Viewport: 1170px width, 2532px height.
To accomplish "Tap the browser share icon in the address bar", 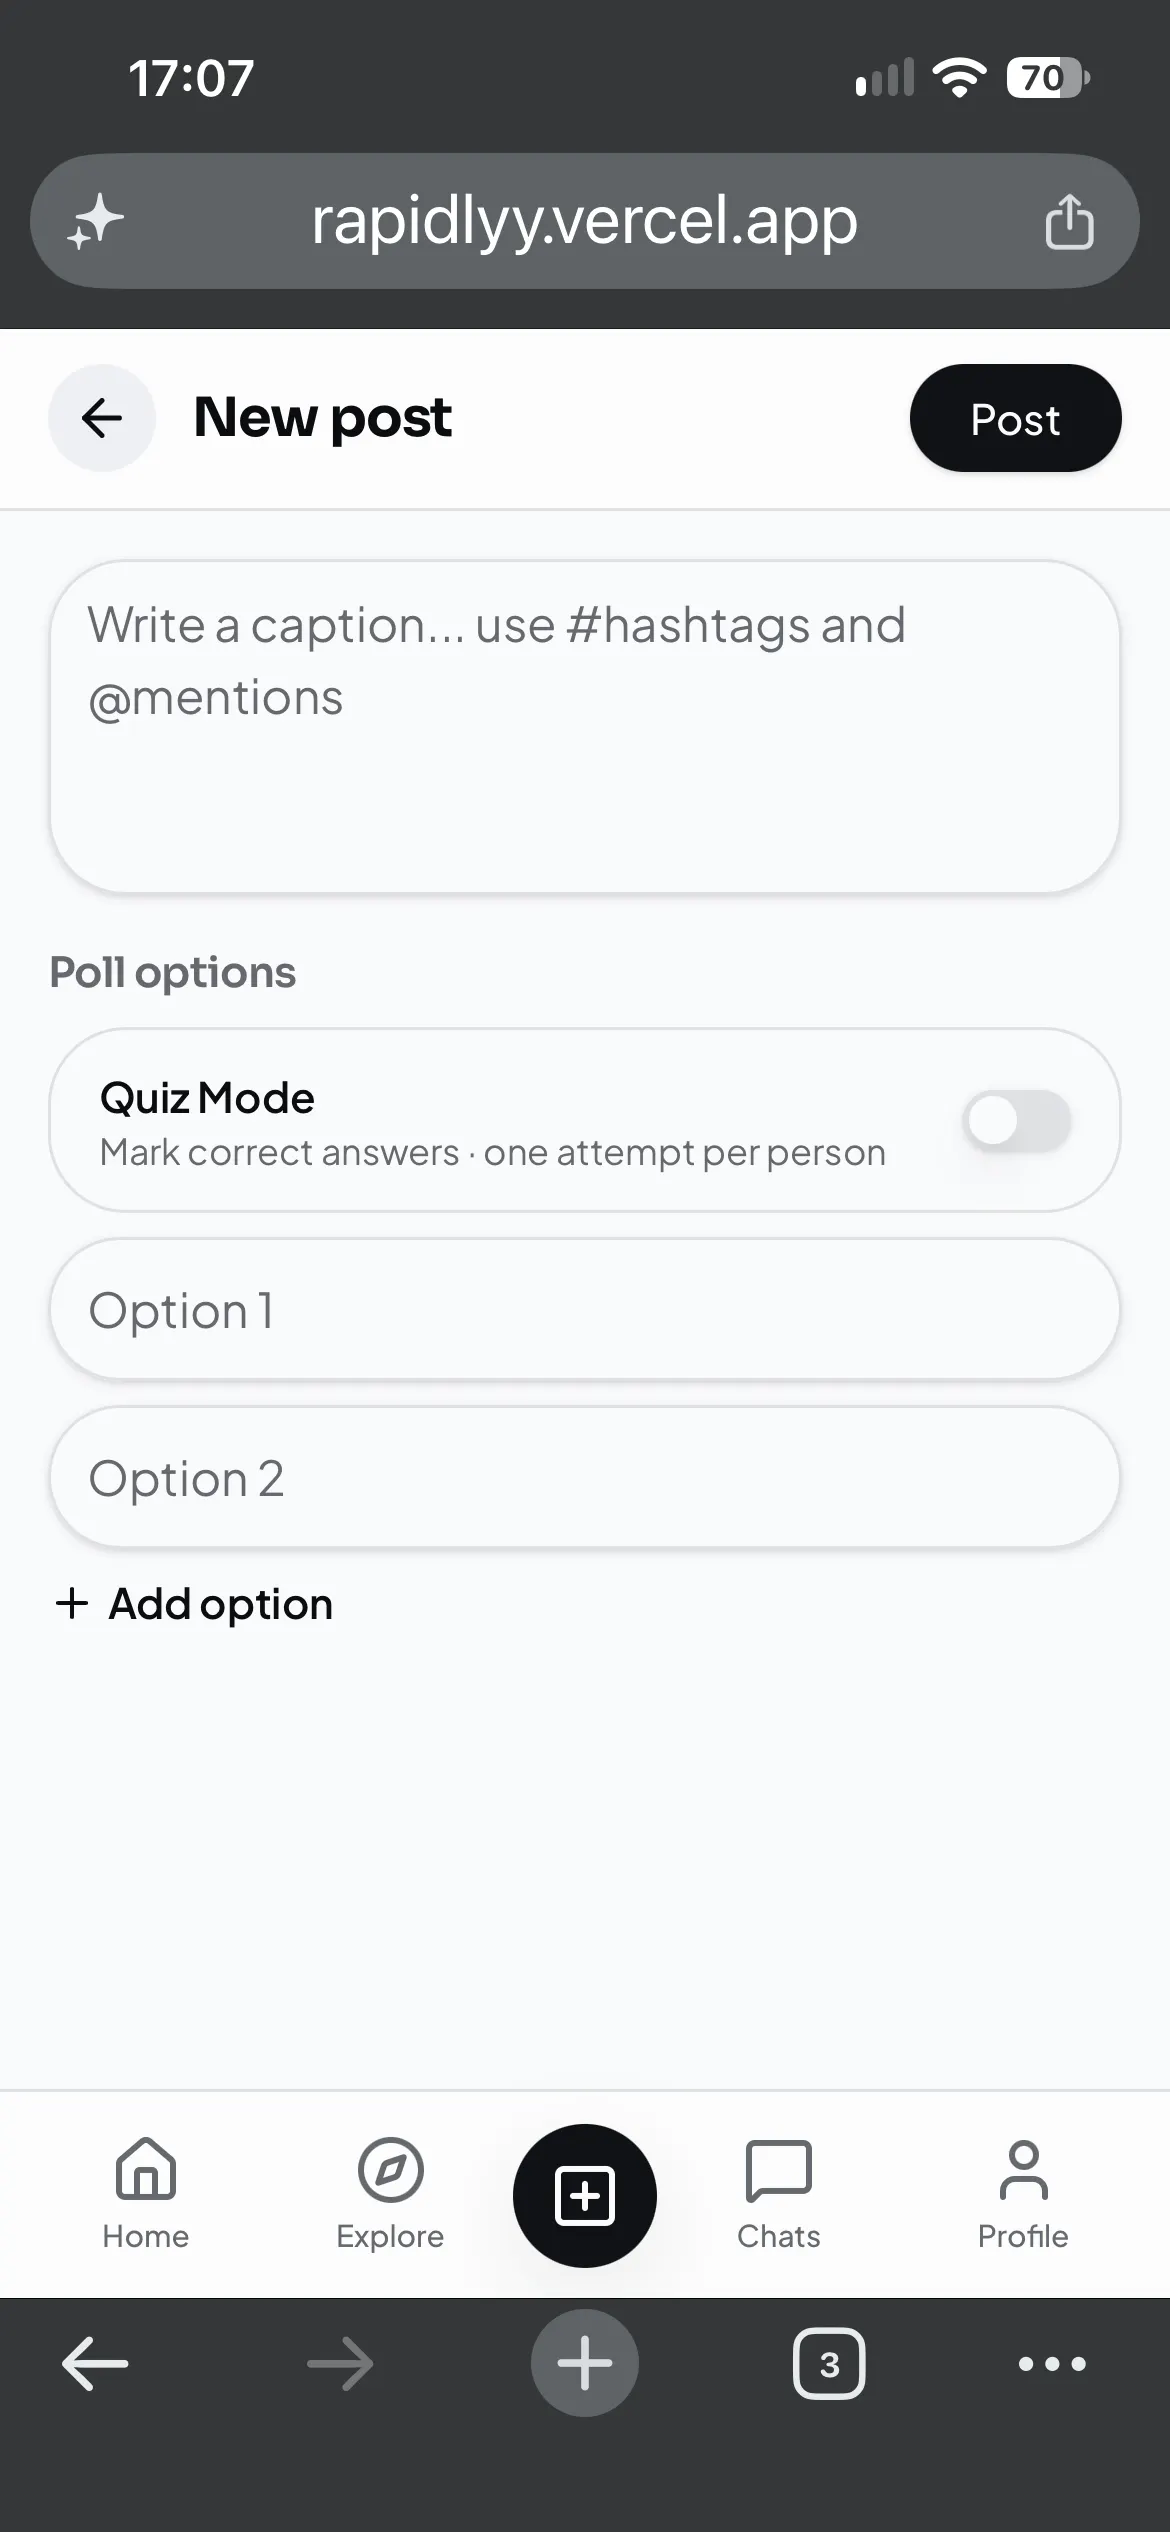I will tap(1069, 221).
